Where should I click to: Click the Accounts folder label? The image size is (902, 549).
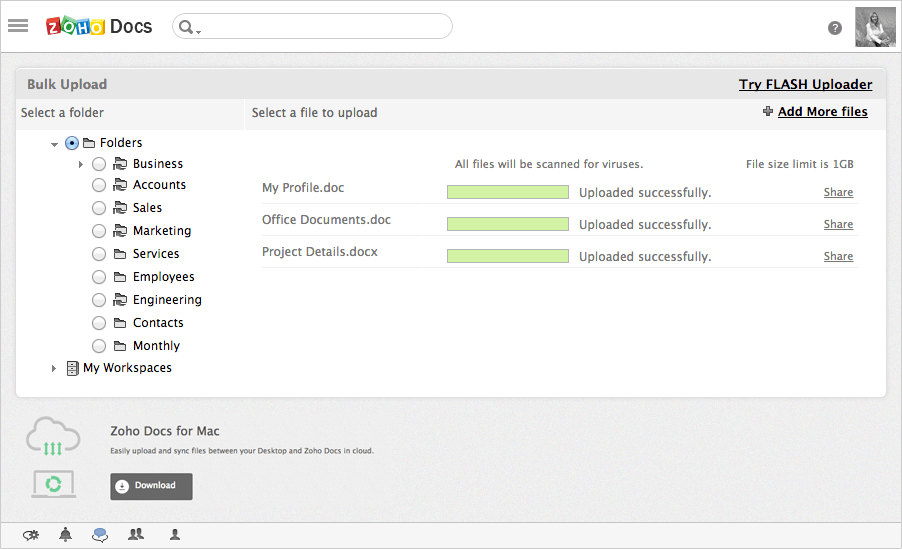pos(159,185)
